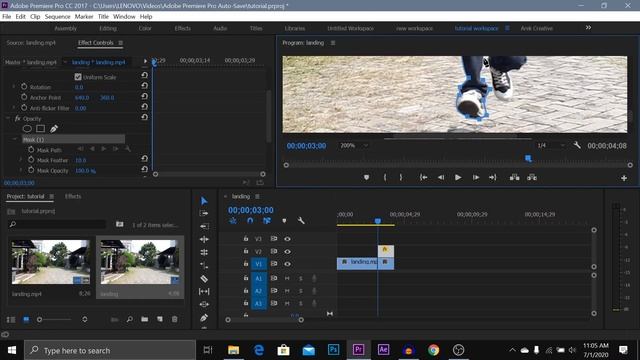Open playback resolution 1/4 dropdown
Viewport: 640px width, 360px height.
pos(551,145)
